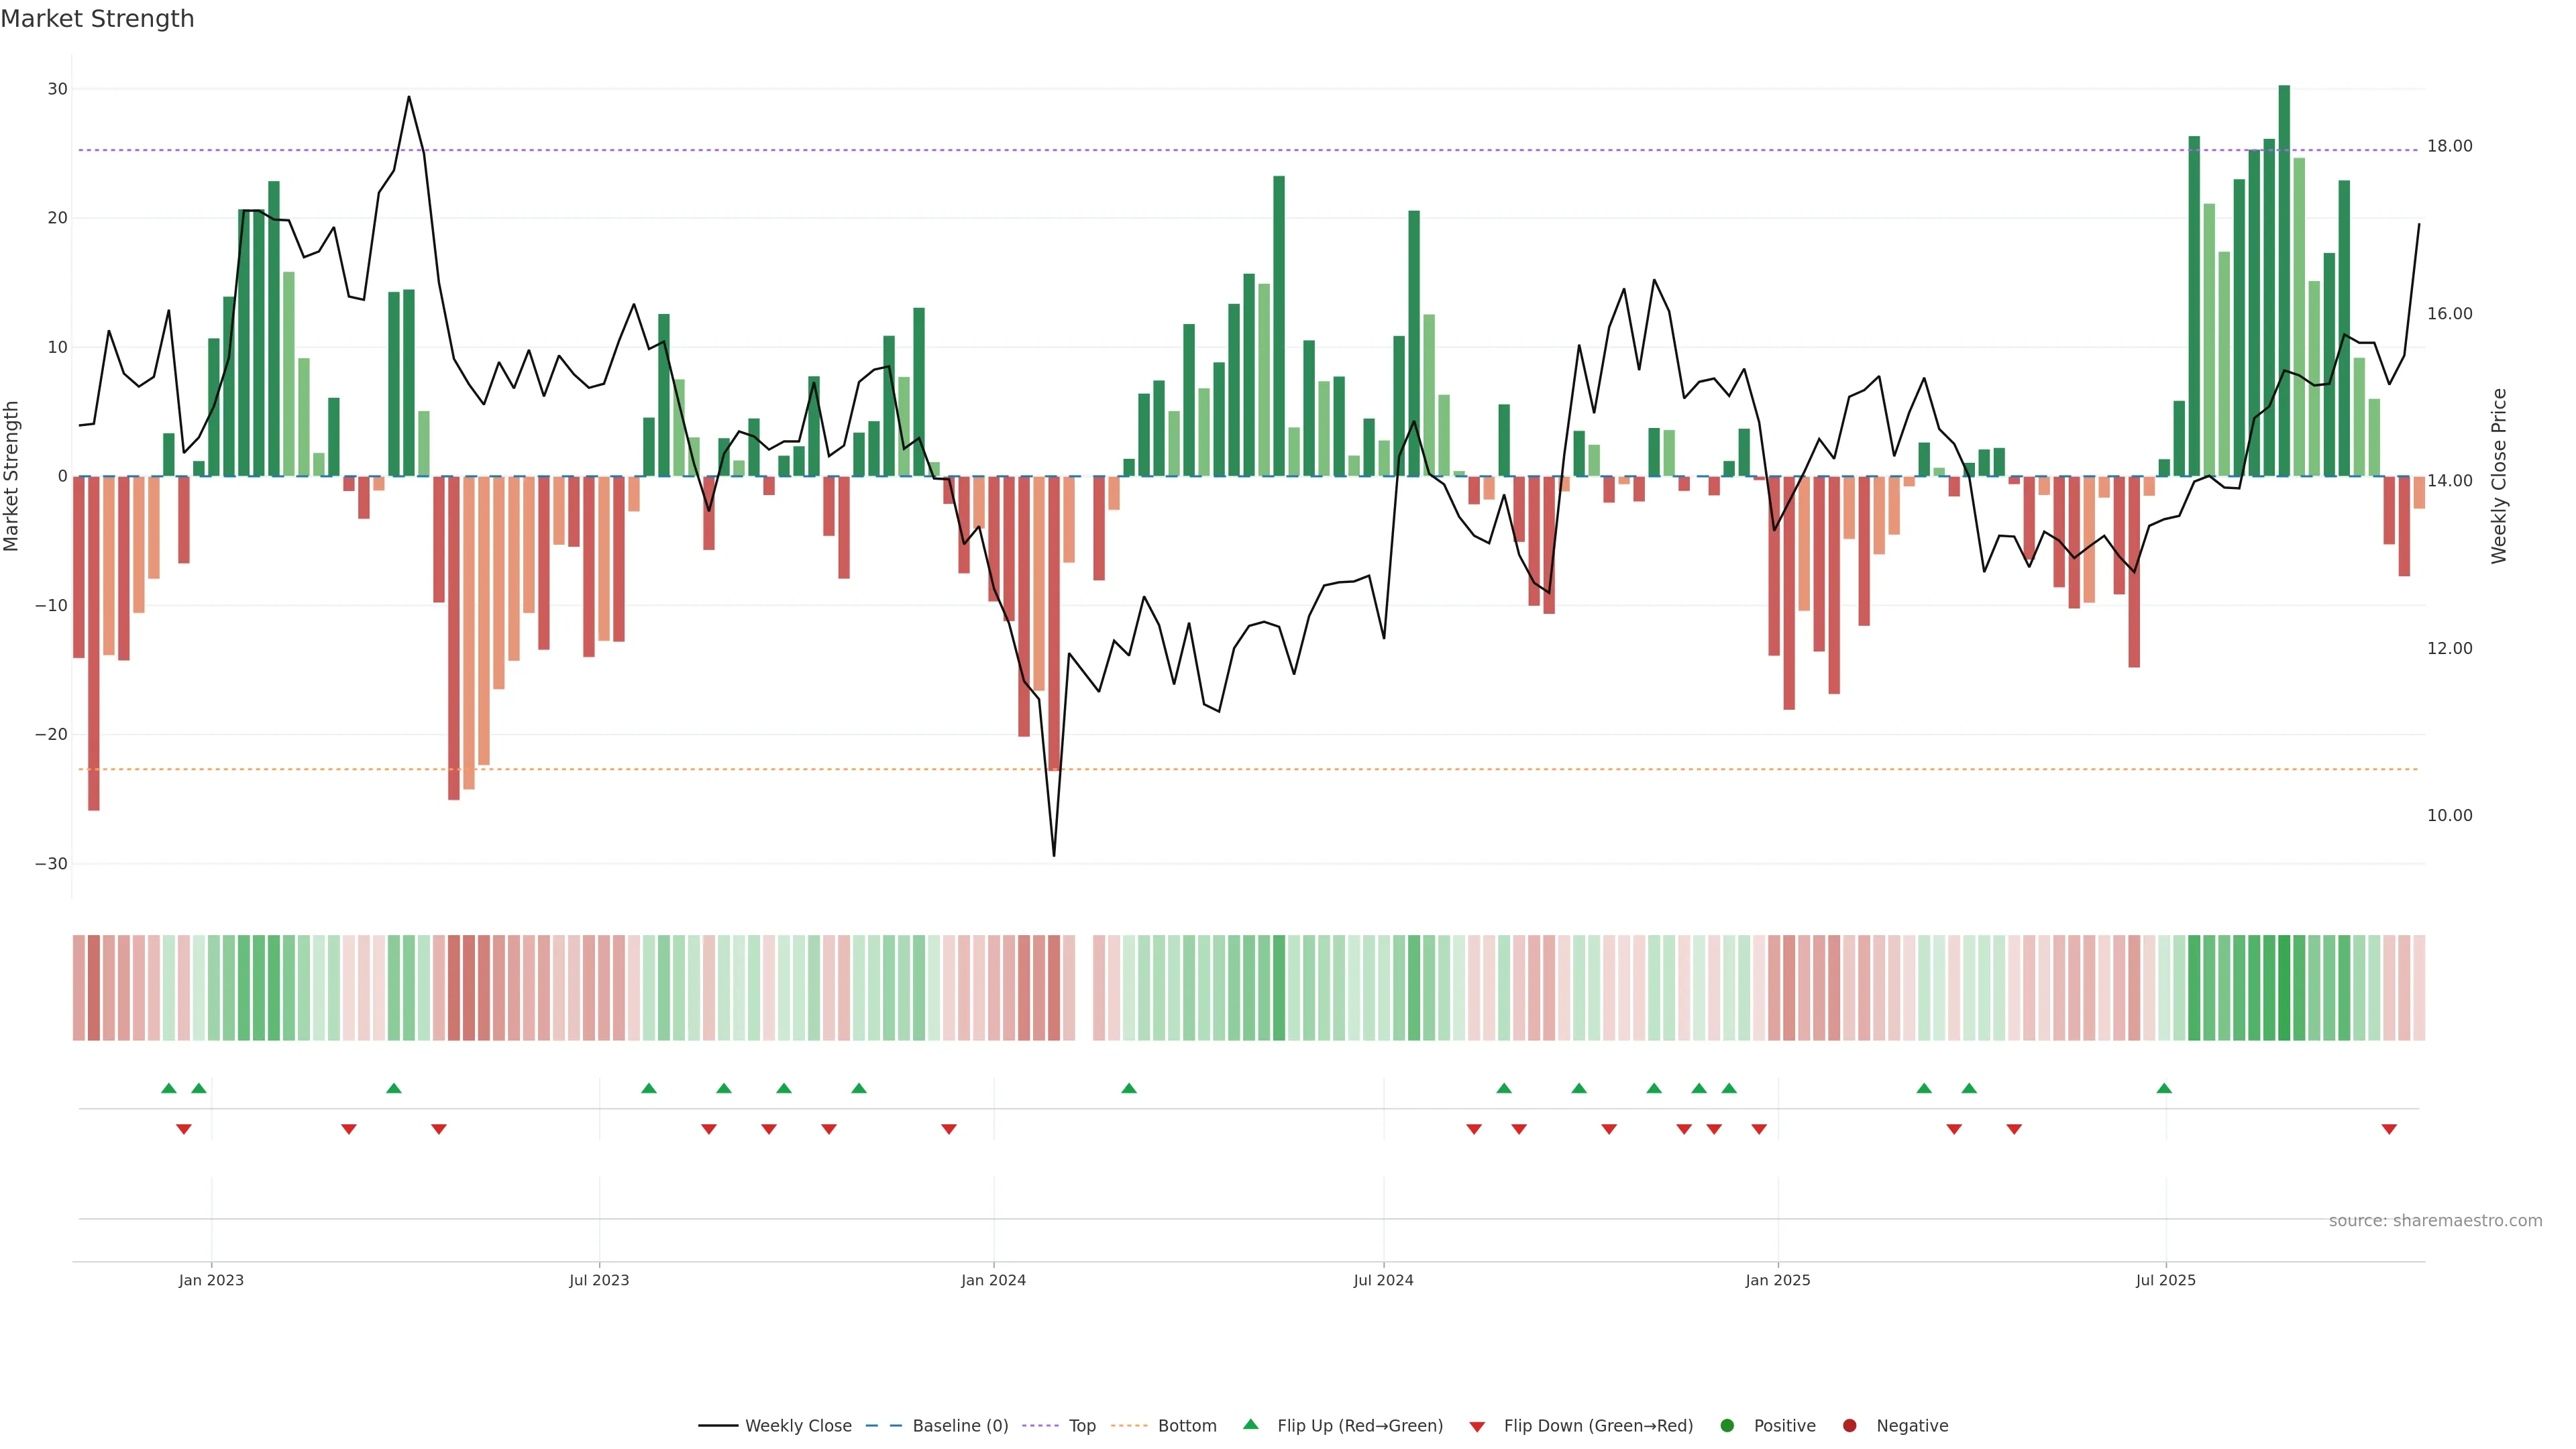Click the 18.00 right axis tick label
Viewport: 2576px width, 1449px height.
click(x=2449, y=146)
